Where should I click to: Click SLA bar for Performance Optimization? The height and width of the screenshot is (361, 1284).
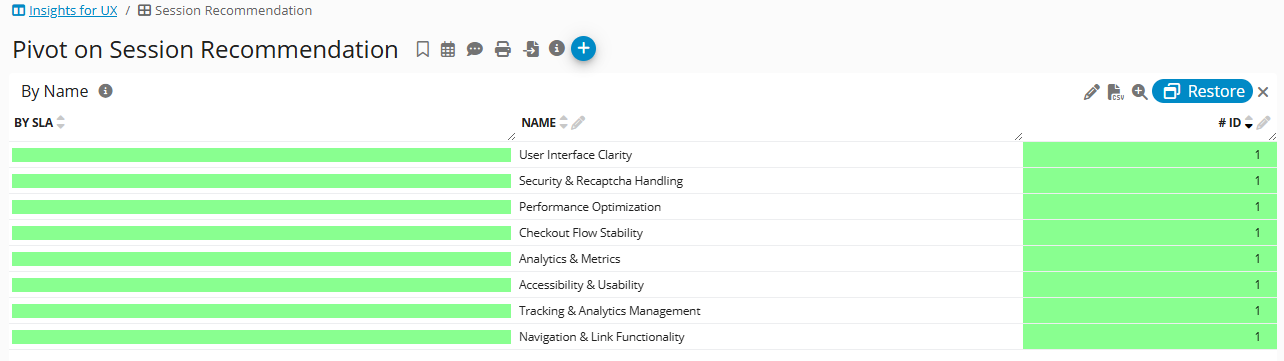(x=261, y=207)
